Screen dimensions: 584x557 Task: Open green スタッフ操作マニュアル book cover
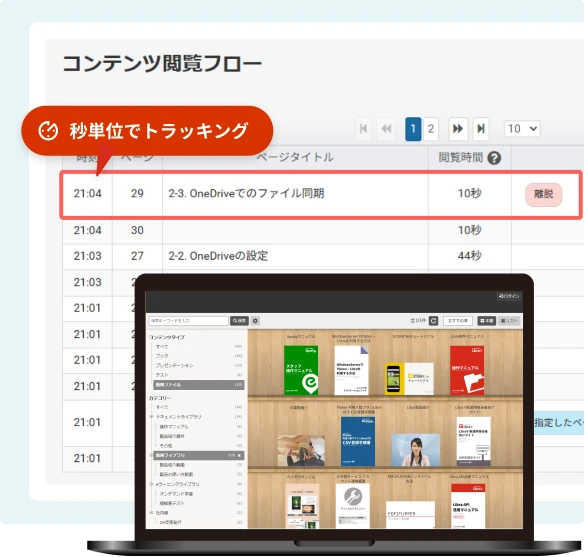(x=301, y=370)
